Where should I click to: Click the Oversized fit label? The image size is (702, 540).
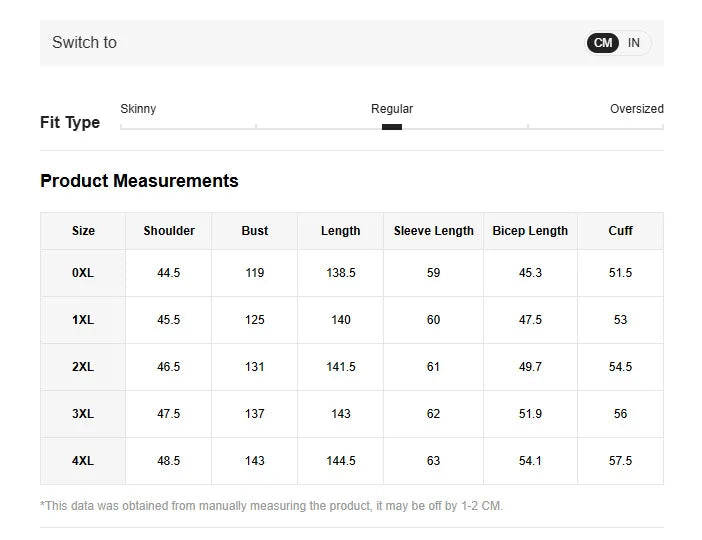pos(636,109)
